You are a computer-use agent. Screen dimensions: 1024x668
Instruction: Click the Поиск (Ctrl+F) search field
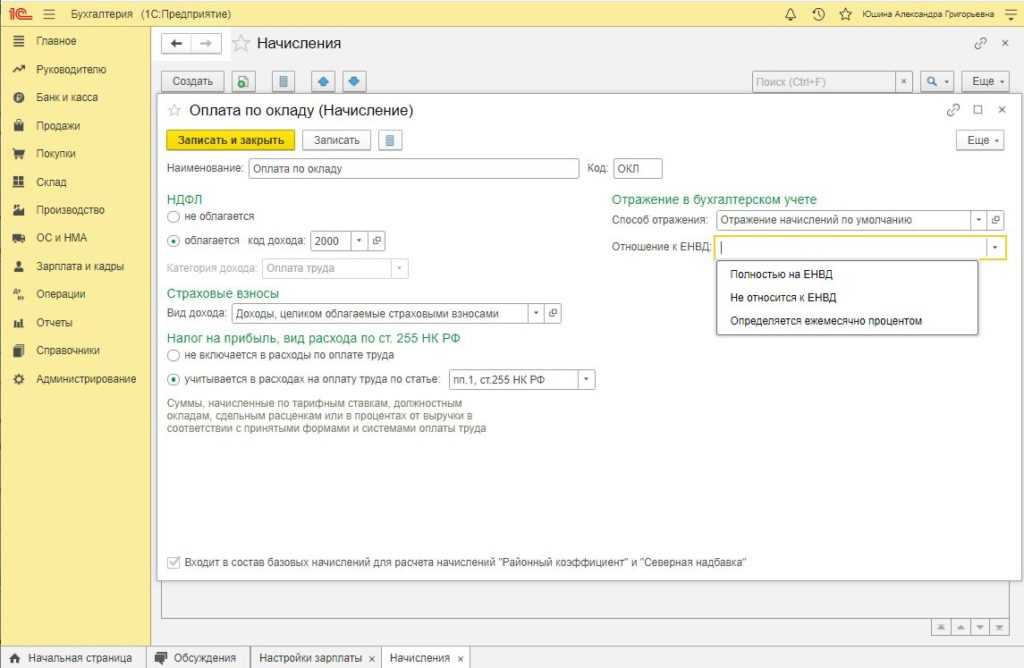824,82
